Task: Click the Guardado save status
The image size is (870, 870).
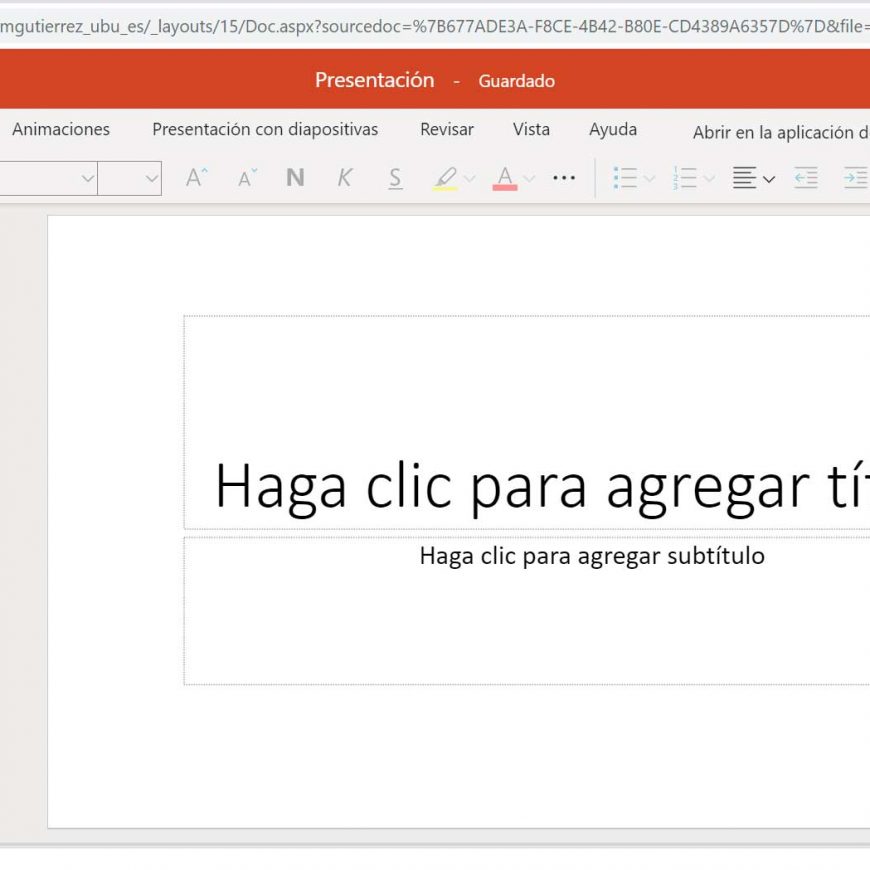Action: (x=517, y=81)
